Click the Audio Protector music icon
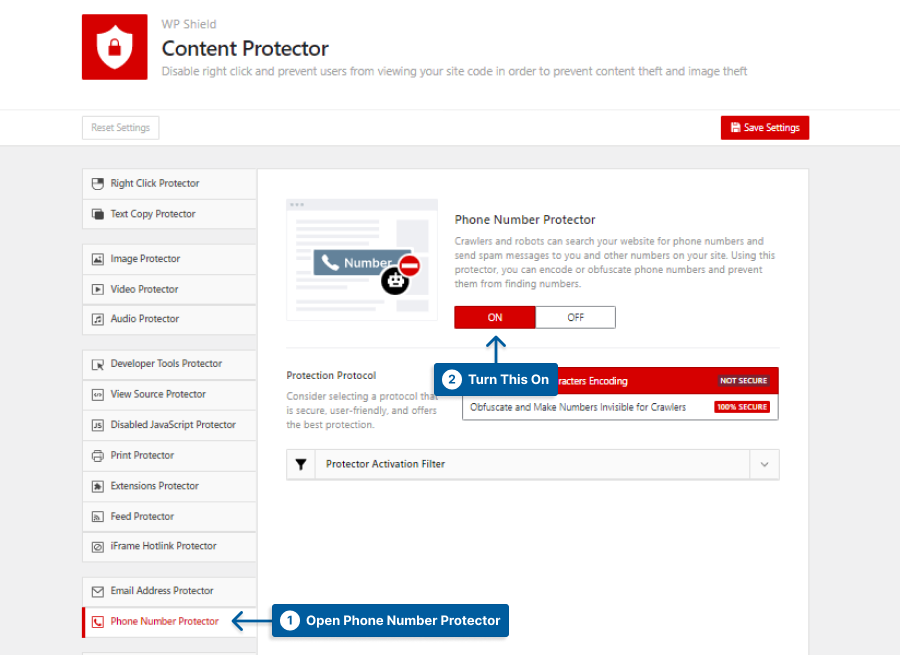Screen dimensions: 900x655 pyautogui.click(x=98, y=319)
